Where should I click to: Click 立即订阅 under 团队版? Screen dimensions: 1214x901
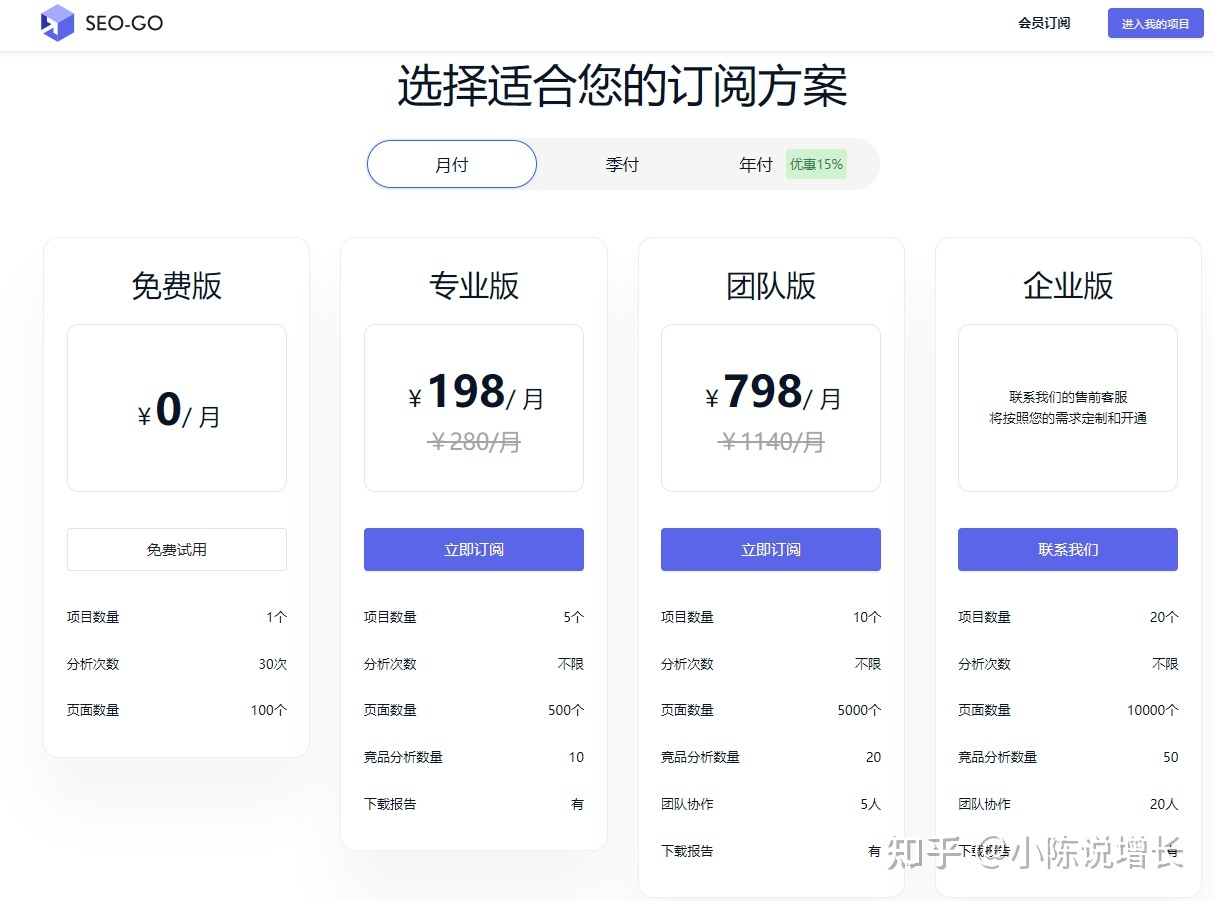(x=771, y=549)
